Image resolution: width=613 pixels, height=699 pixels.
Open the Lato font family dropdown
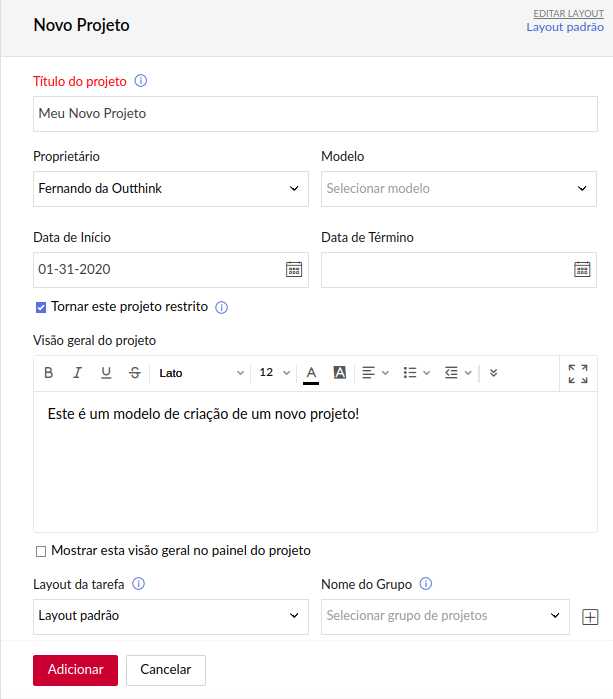(x=201, y=373)
